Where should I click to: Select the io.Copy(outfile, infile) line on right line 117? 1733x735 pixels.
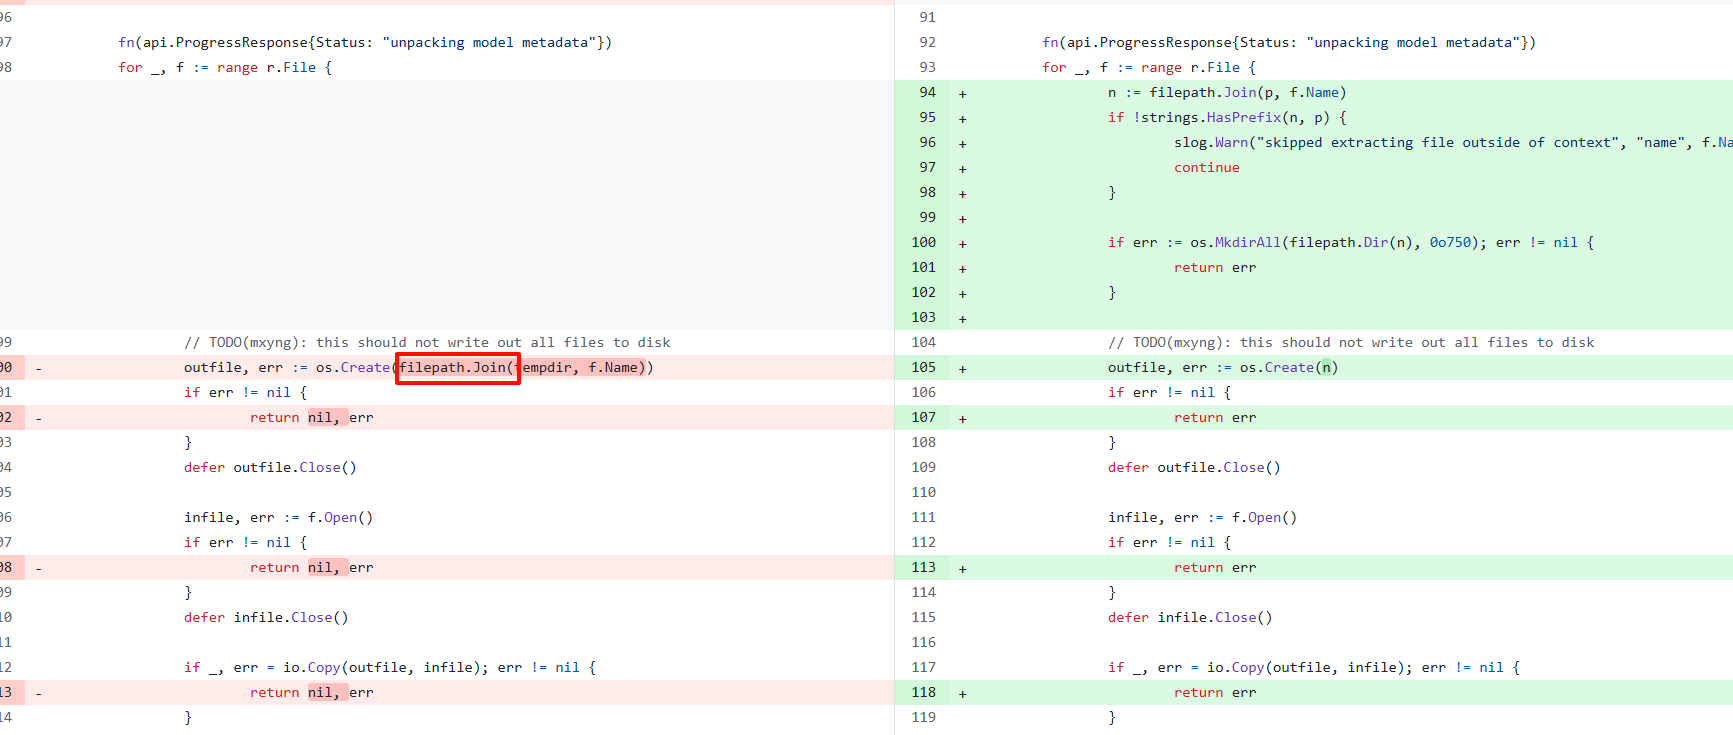coord(1314,667)
